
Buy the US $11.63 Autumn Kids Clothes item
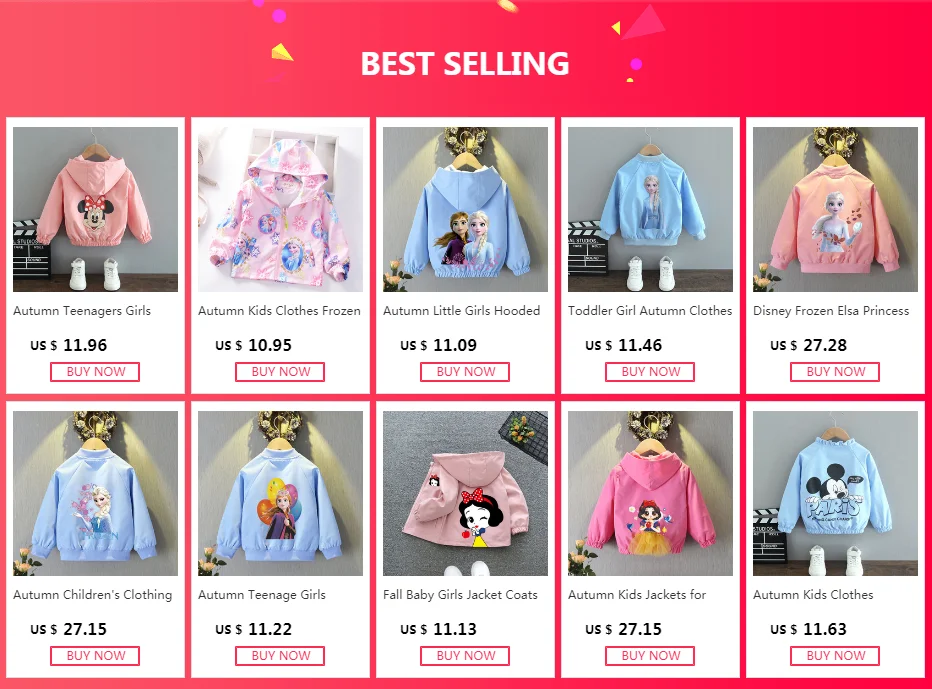(835, 656)
